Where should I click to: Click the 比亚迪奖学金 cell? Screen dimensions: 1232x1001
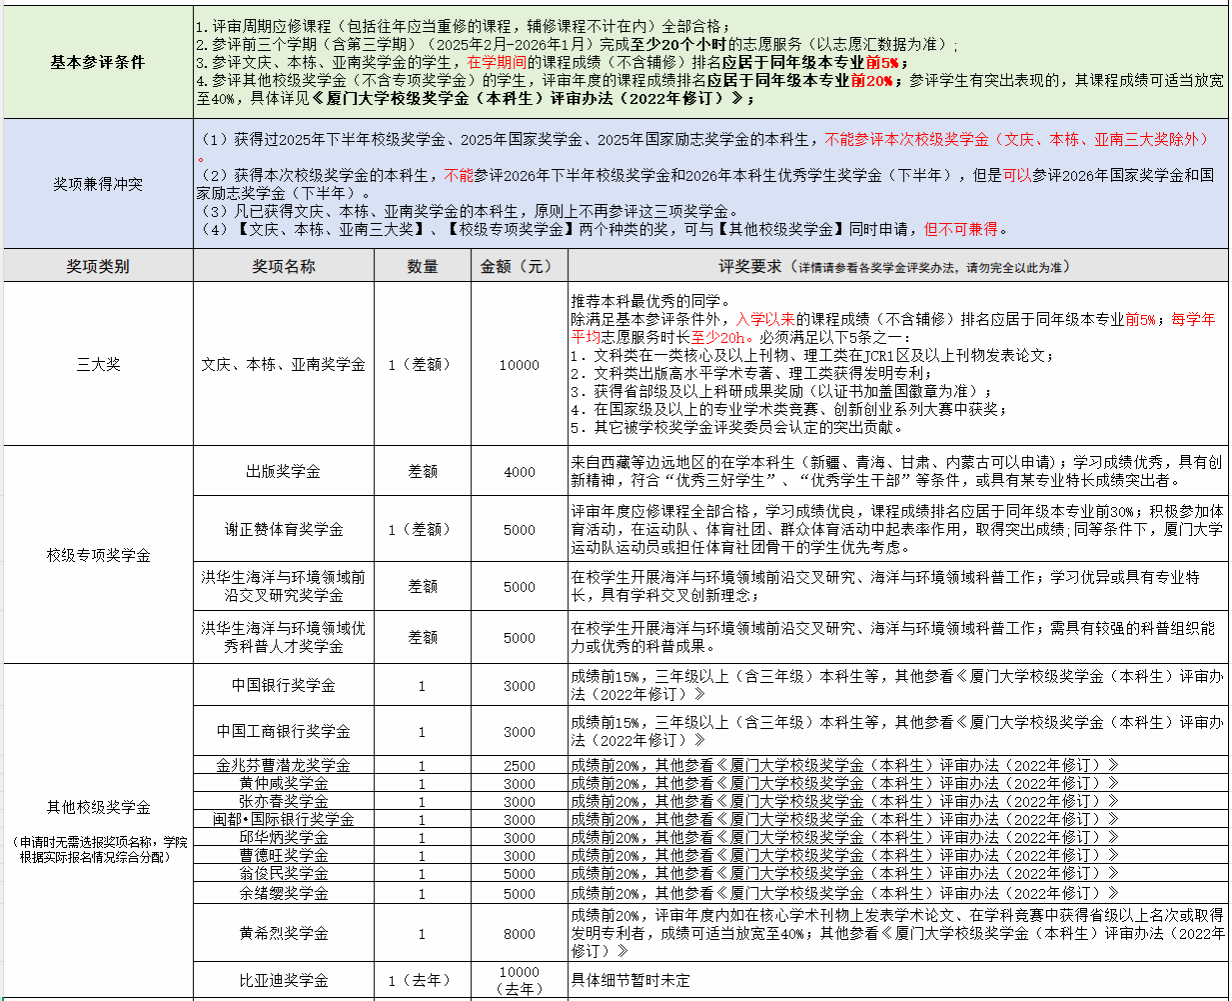[283, 980]
